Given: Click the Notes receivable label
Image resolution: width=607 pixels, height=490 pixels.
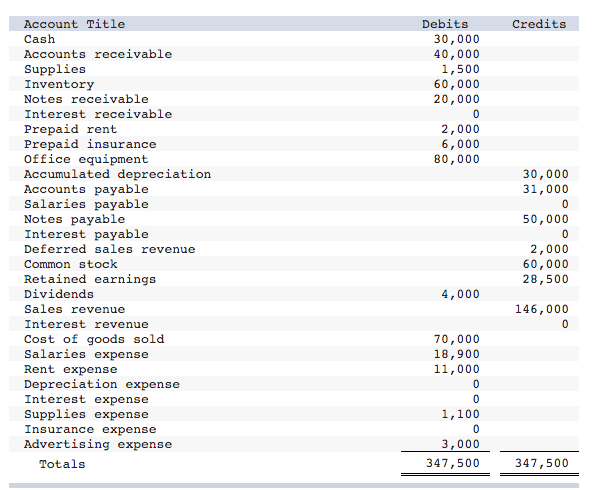Looking at the screenshot, I should 86,99.
